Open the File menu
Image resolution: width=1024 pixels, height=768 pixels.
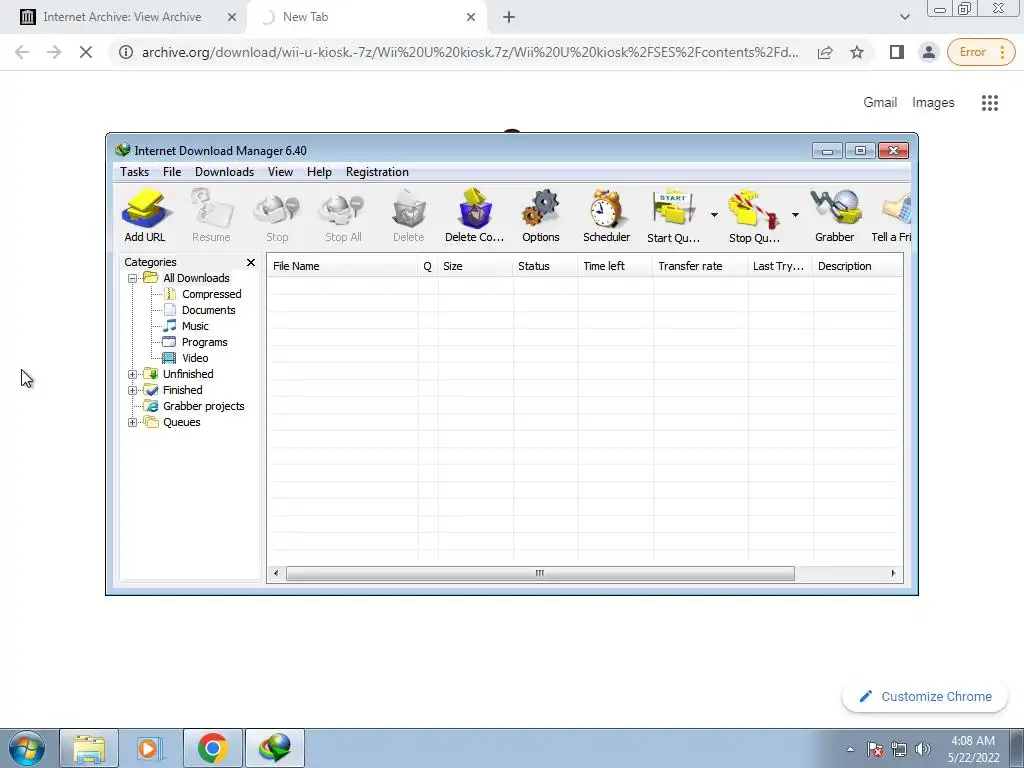pos(172,172)
